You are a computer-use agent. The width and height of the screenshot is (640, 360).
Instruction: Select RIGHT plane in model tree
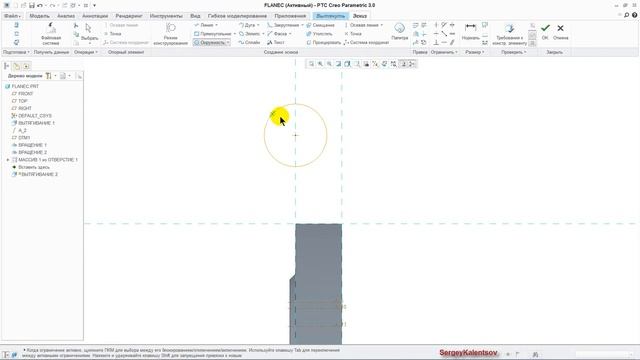(22, 109)
